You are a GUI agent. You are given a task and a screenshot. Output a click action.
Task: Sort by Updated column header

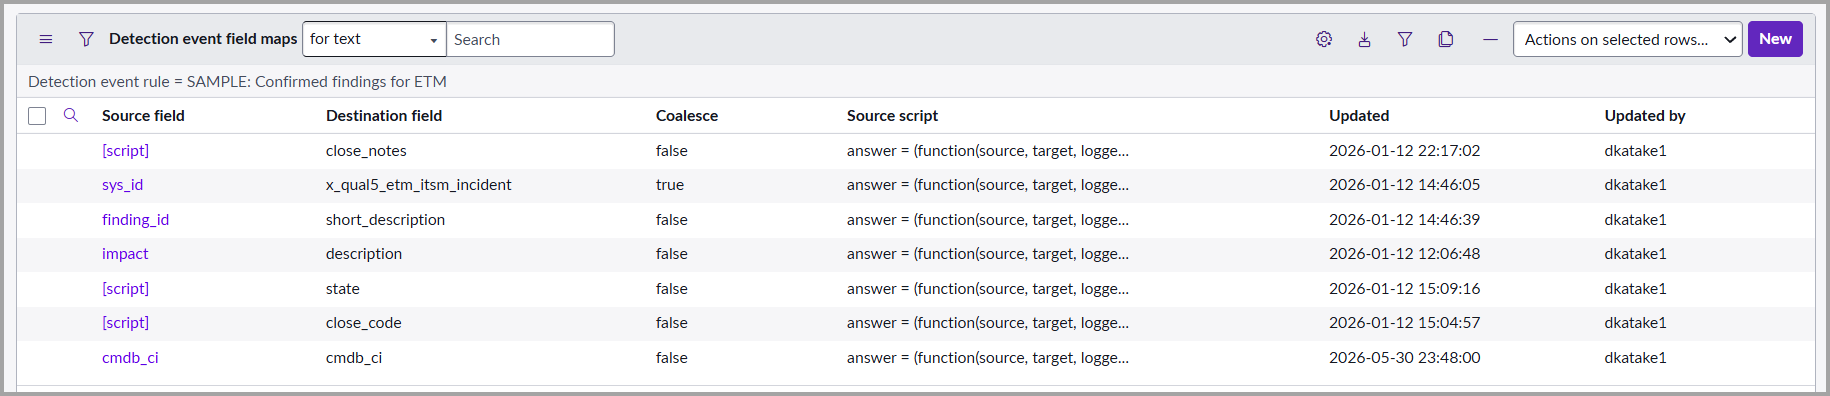point(1359,116)
